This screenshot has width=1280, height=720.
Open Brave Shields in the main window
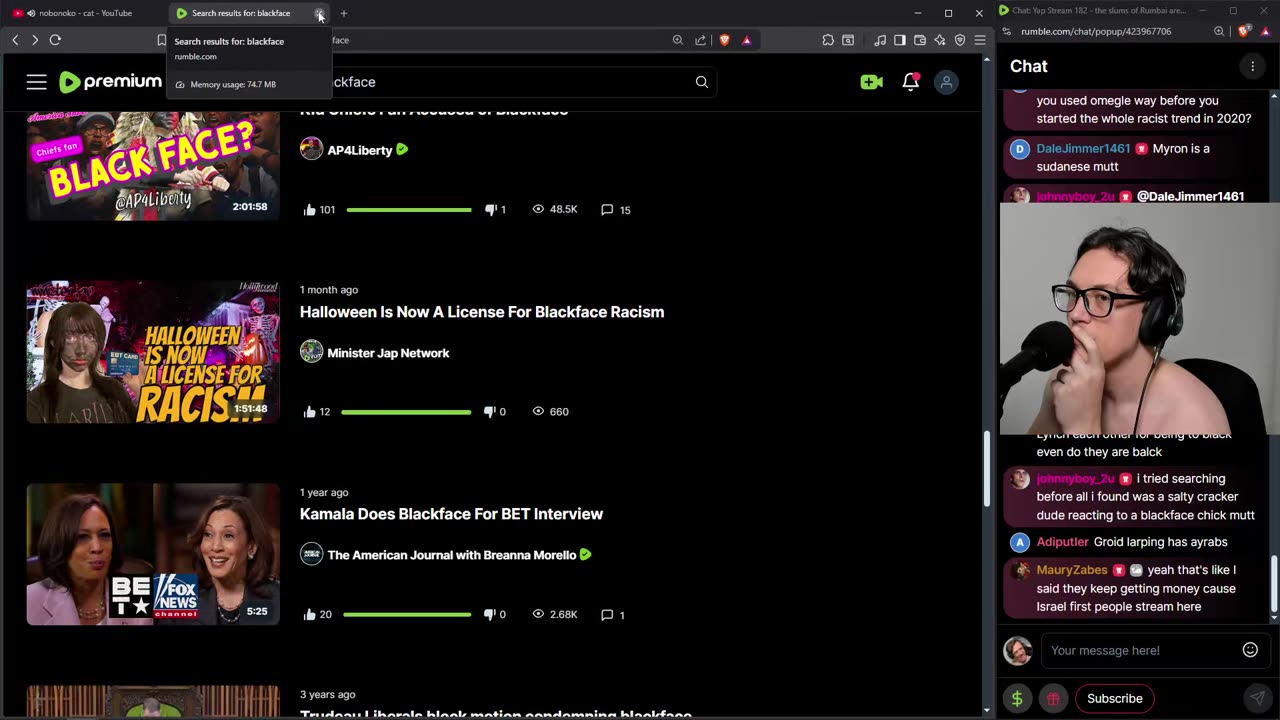click(x=724, y=40)
